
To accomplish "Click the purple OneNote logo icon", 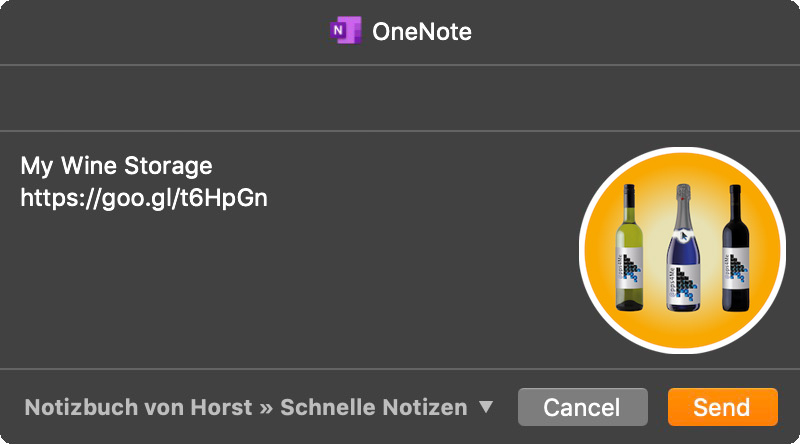I will tap(345, 31).
